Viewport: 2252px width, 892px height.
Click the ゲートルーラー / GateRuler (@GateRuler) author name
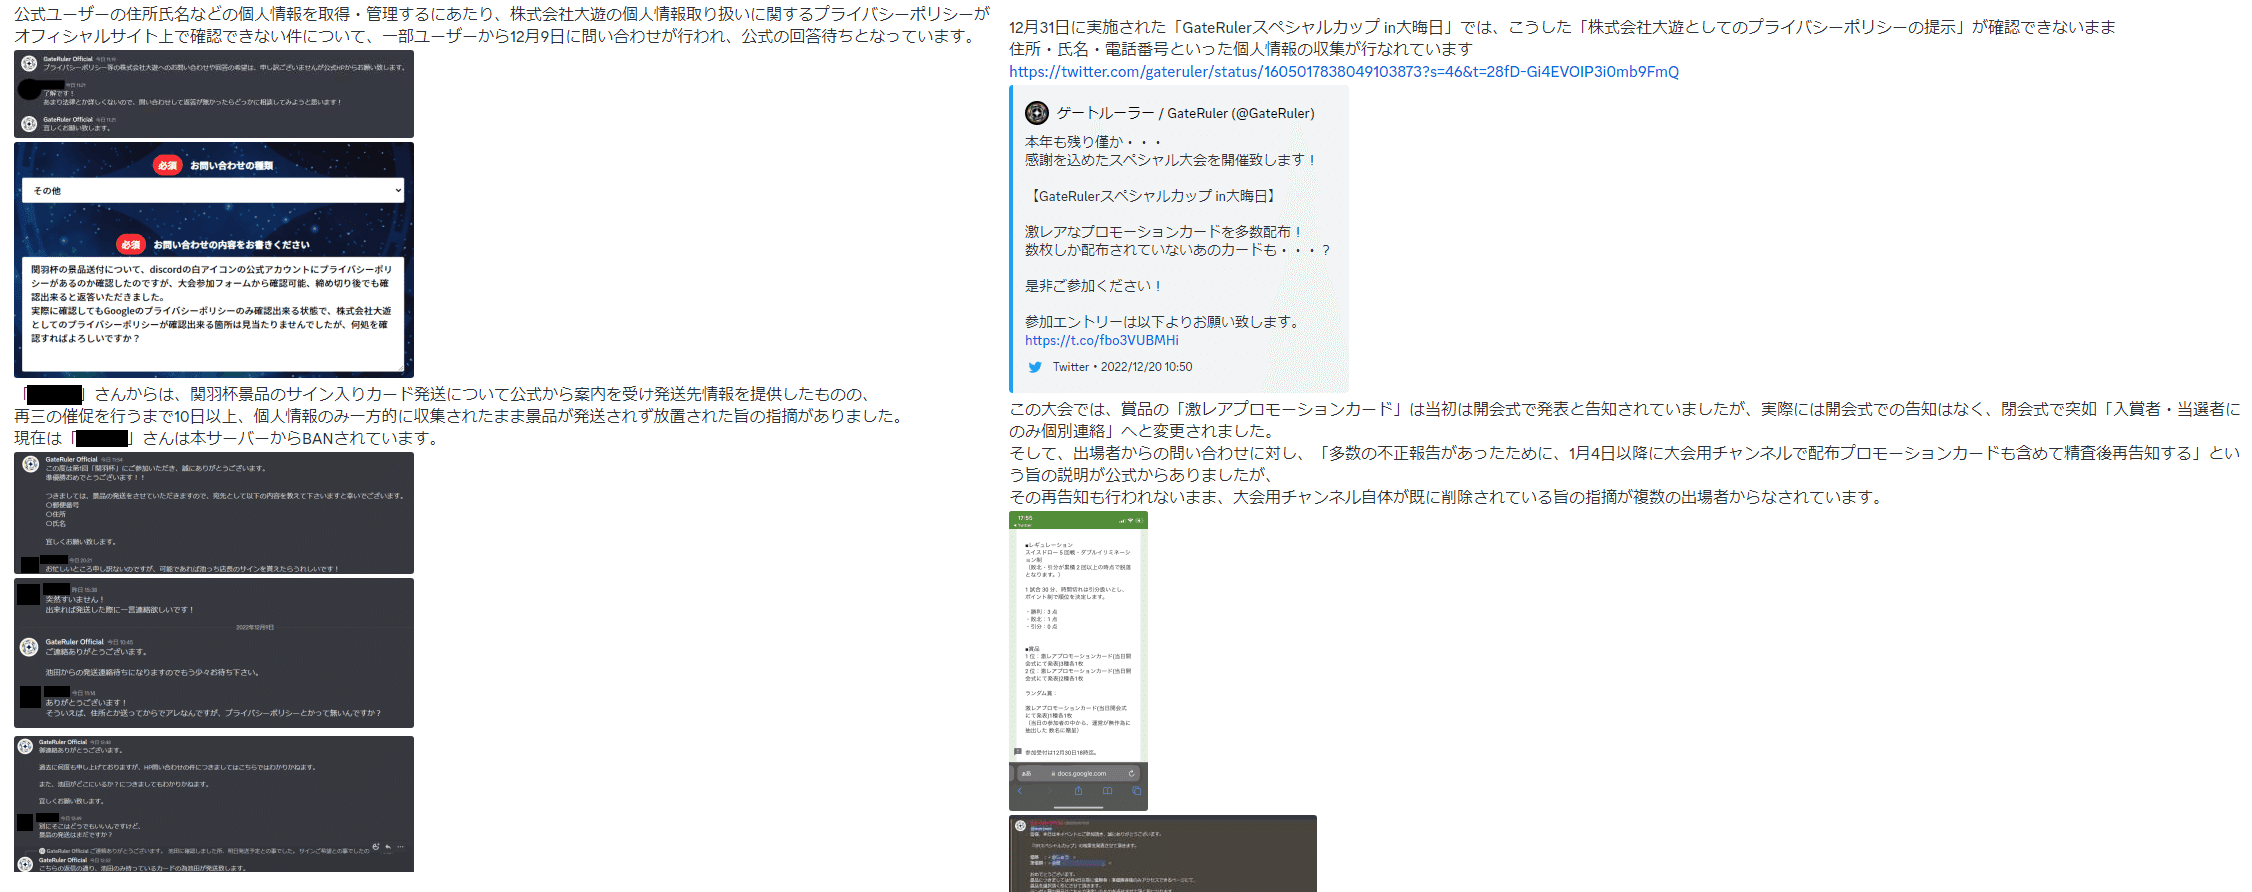point(1185,113)
